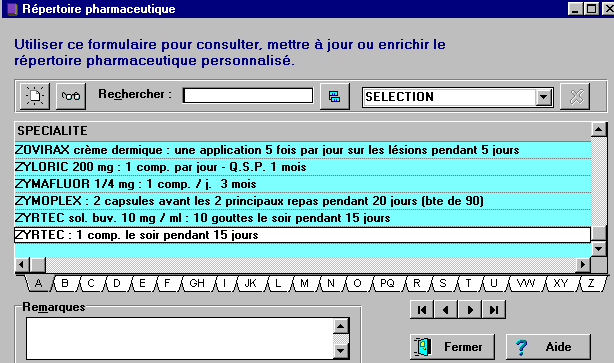Go to previous record navigation button

pos(446,310)
